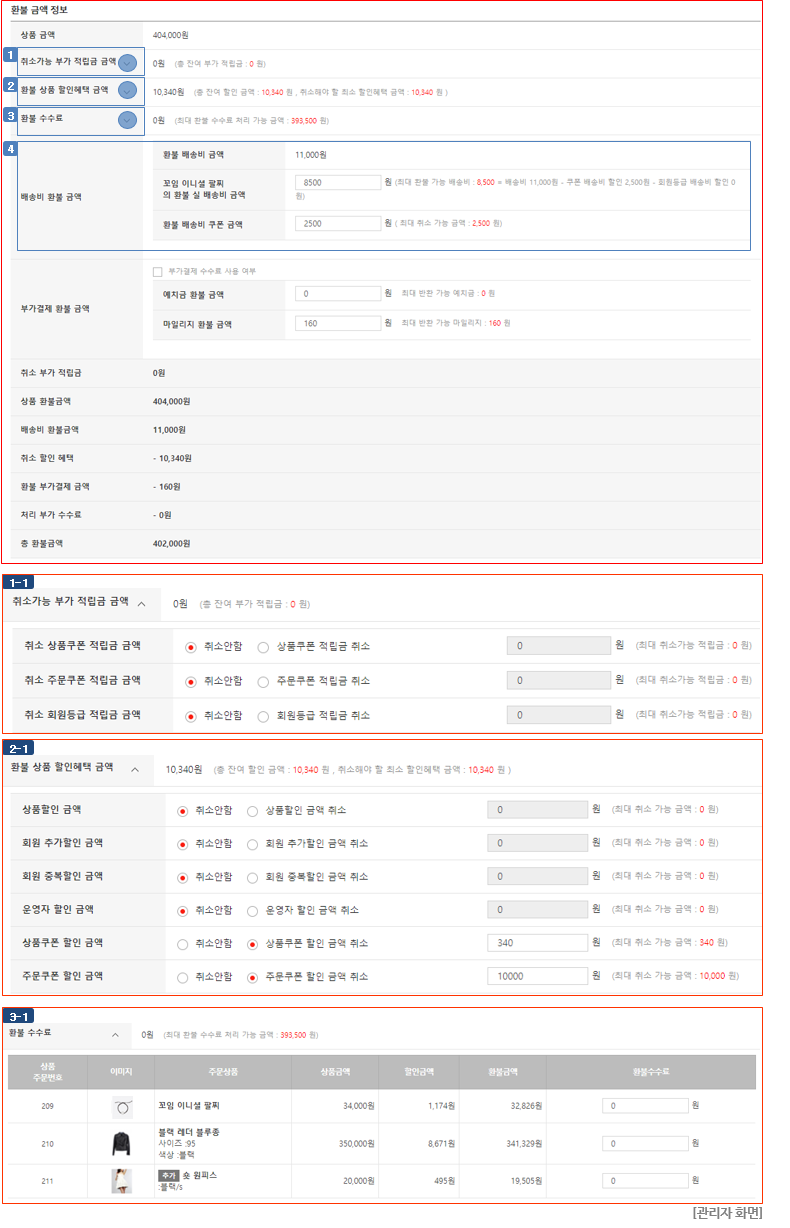Screen dimensions: 790x1228
Task: Tick the 부가결제 수수료 사용 여부 checkbox
Action: [x=157, y=271]
